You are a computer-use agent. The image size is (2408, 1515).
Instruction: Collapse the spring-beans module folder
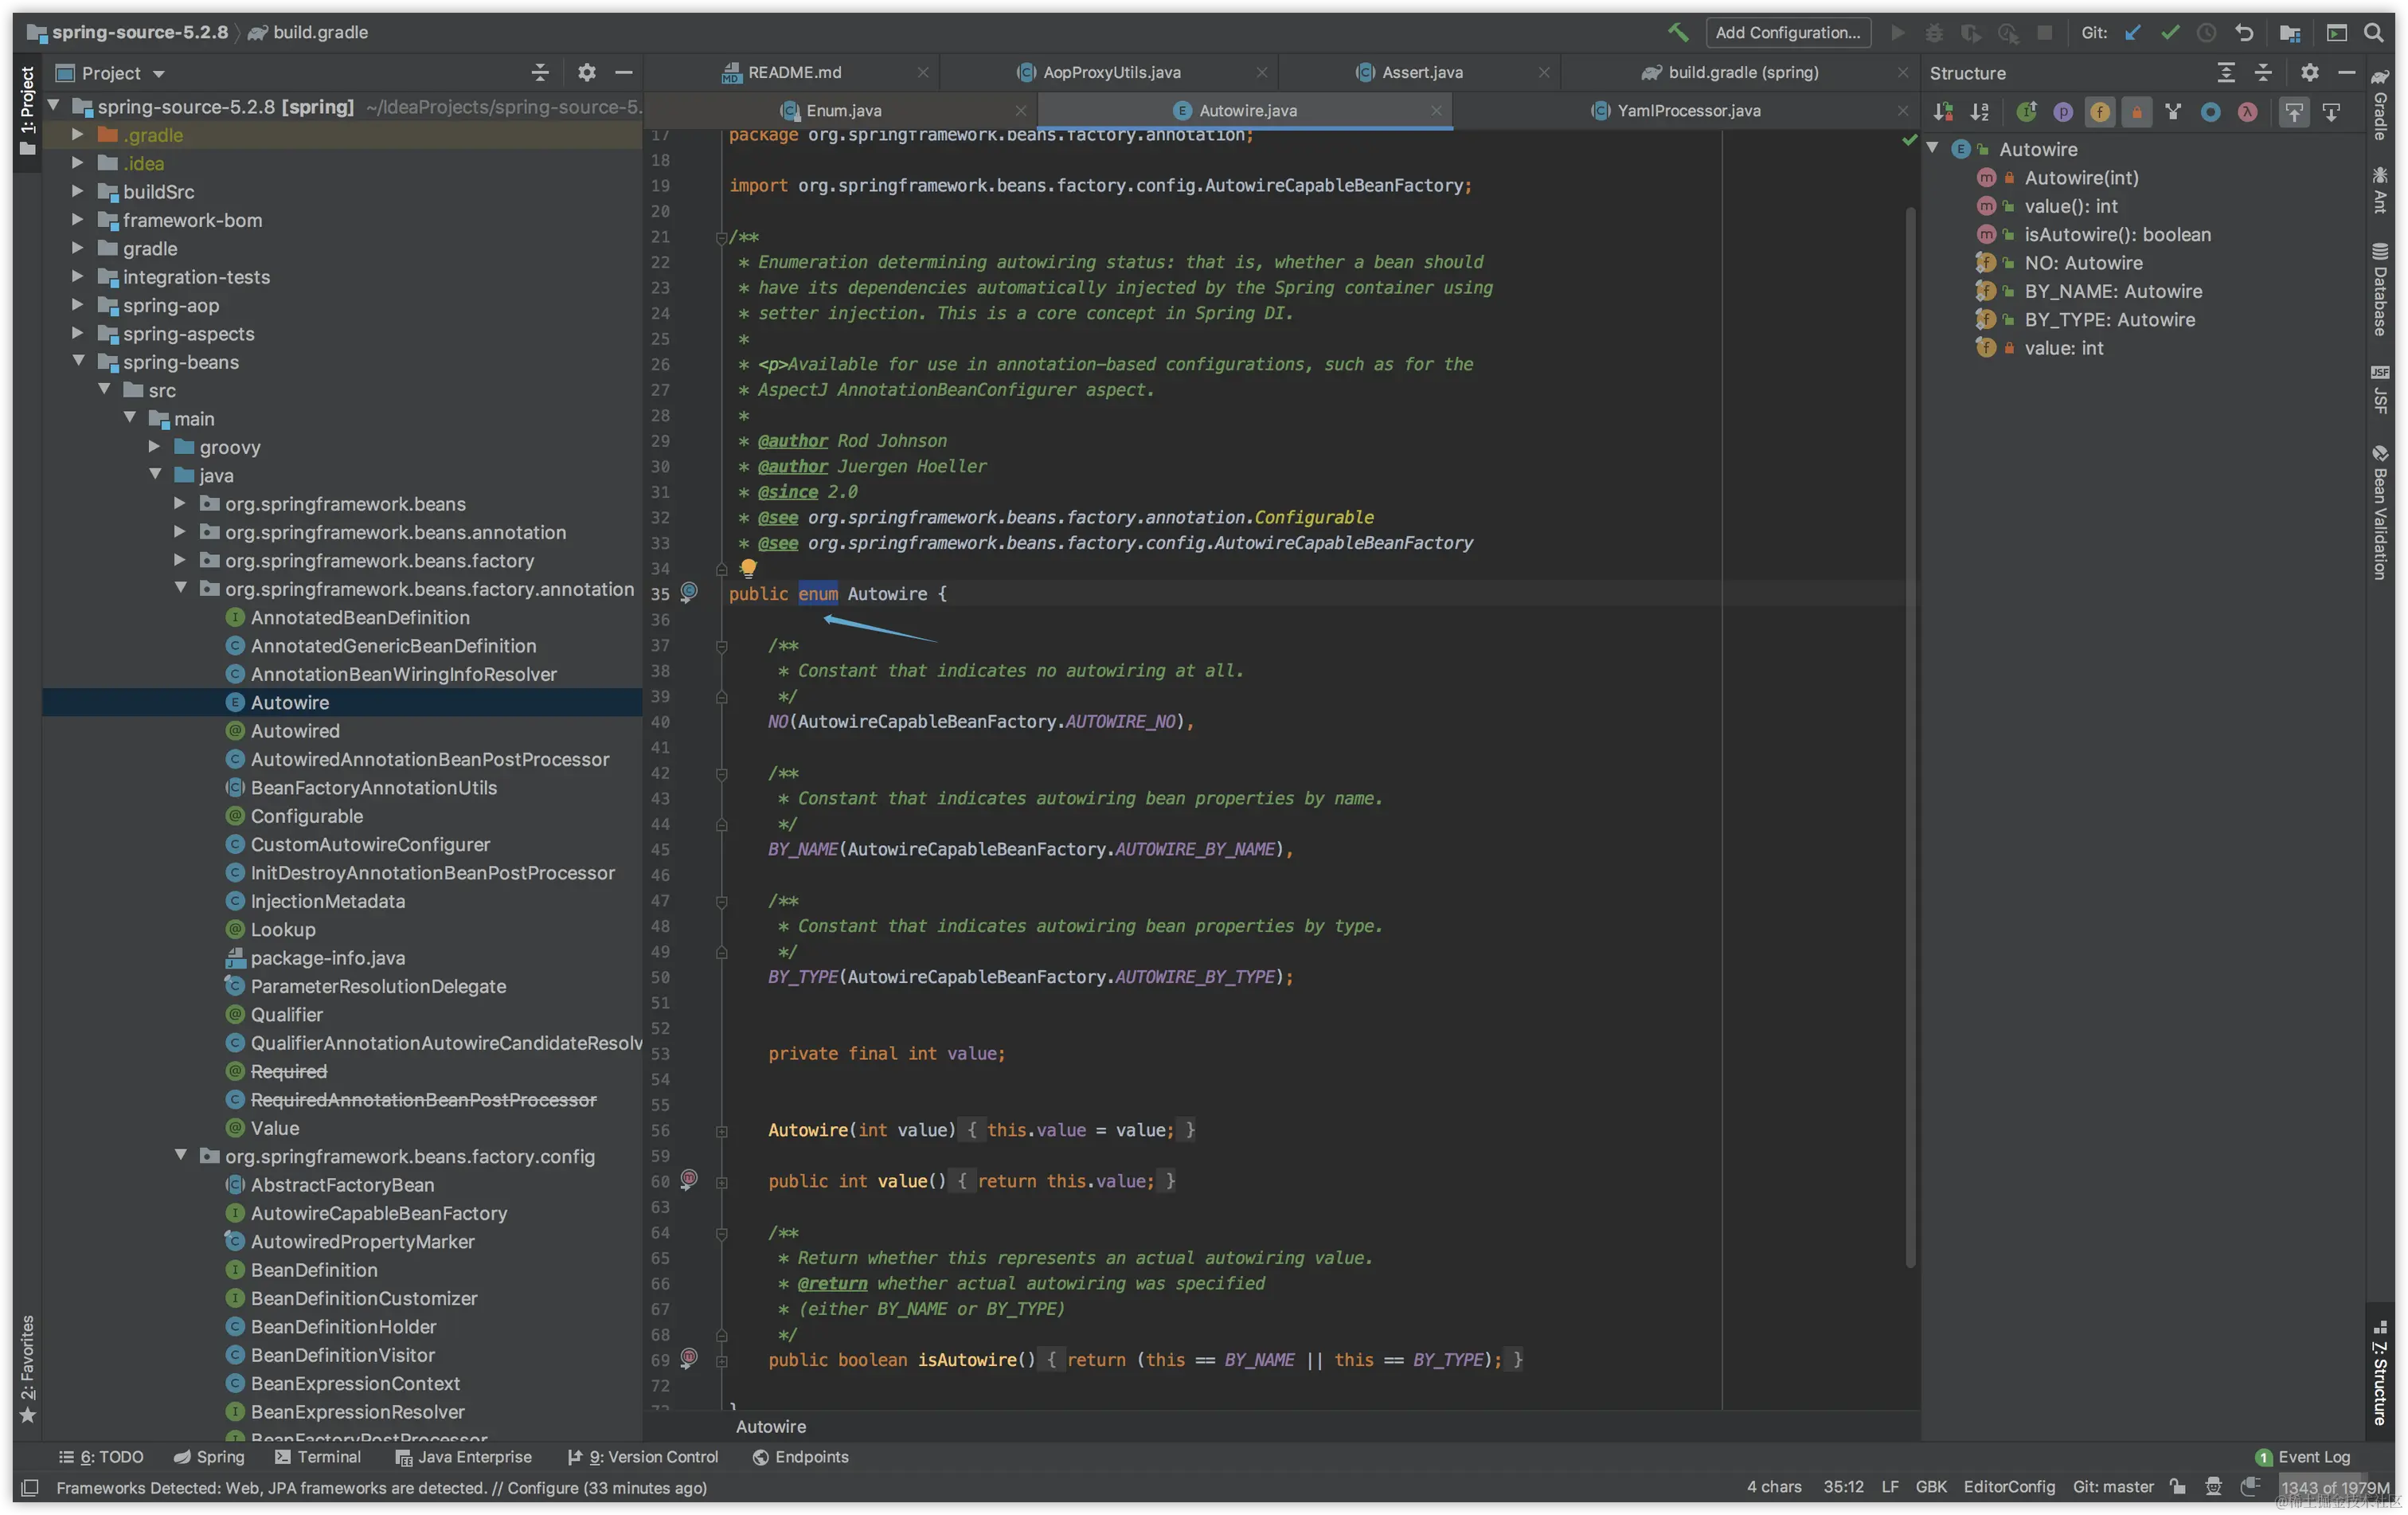point(77,362)
